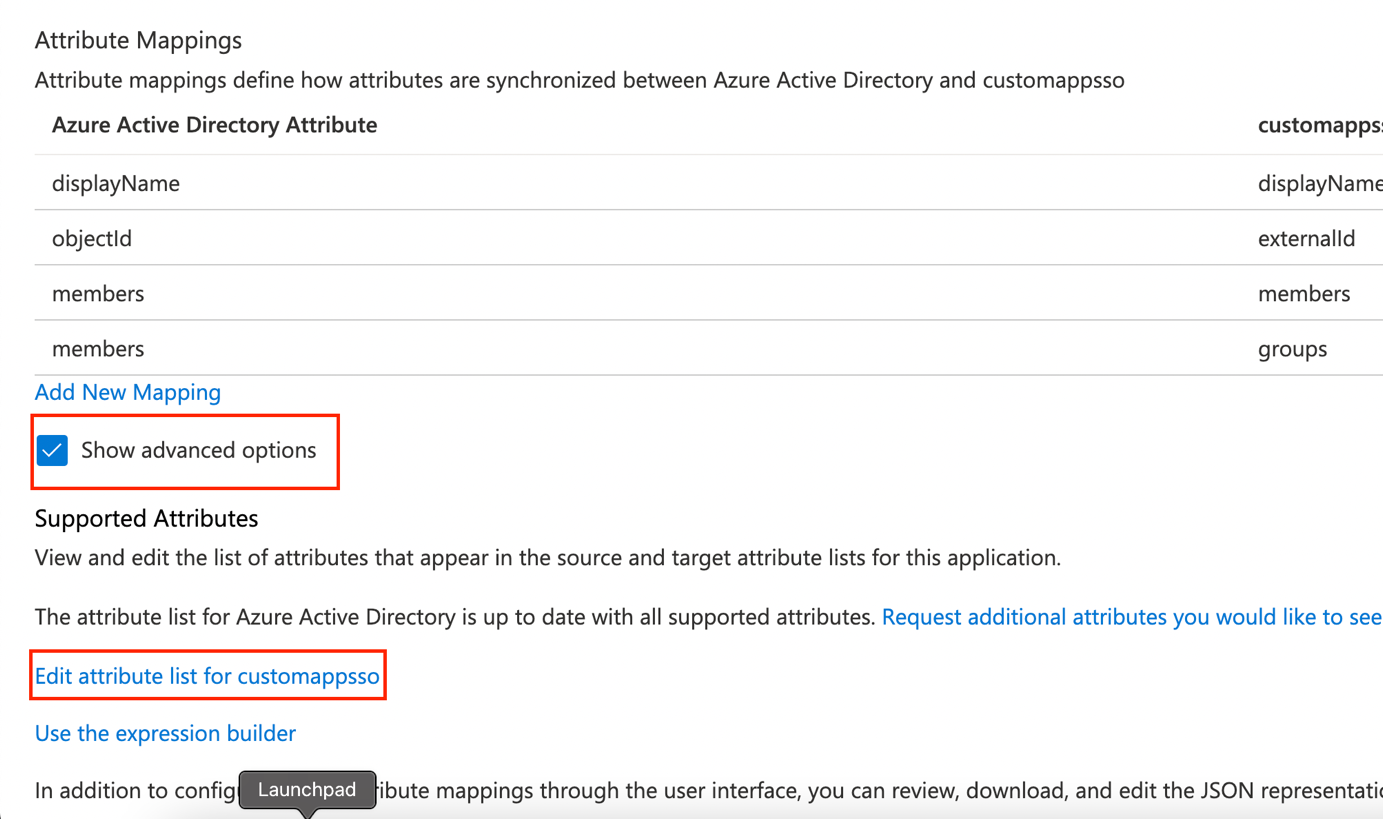Click source members in the groups mapping row
Image resolution: width=1383 pixels, height=819 pixels.
click(x=98, y=349)
